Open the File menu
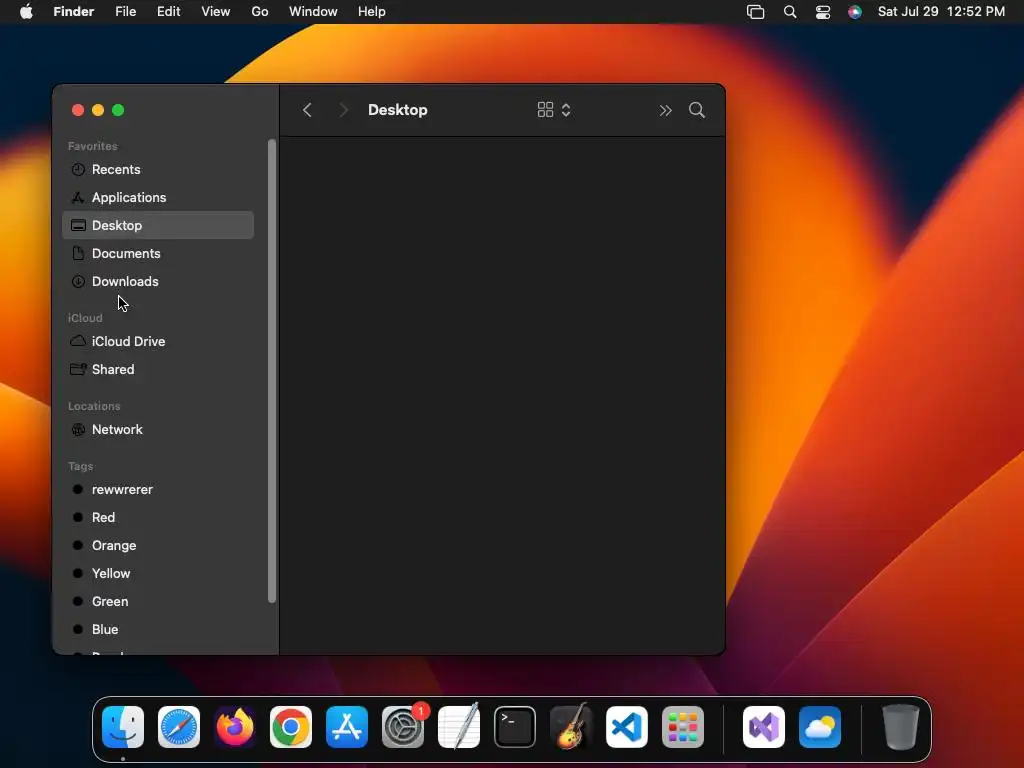The height and width of the screenshot is (768, 1024). tap(125, 12)
